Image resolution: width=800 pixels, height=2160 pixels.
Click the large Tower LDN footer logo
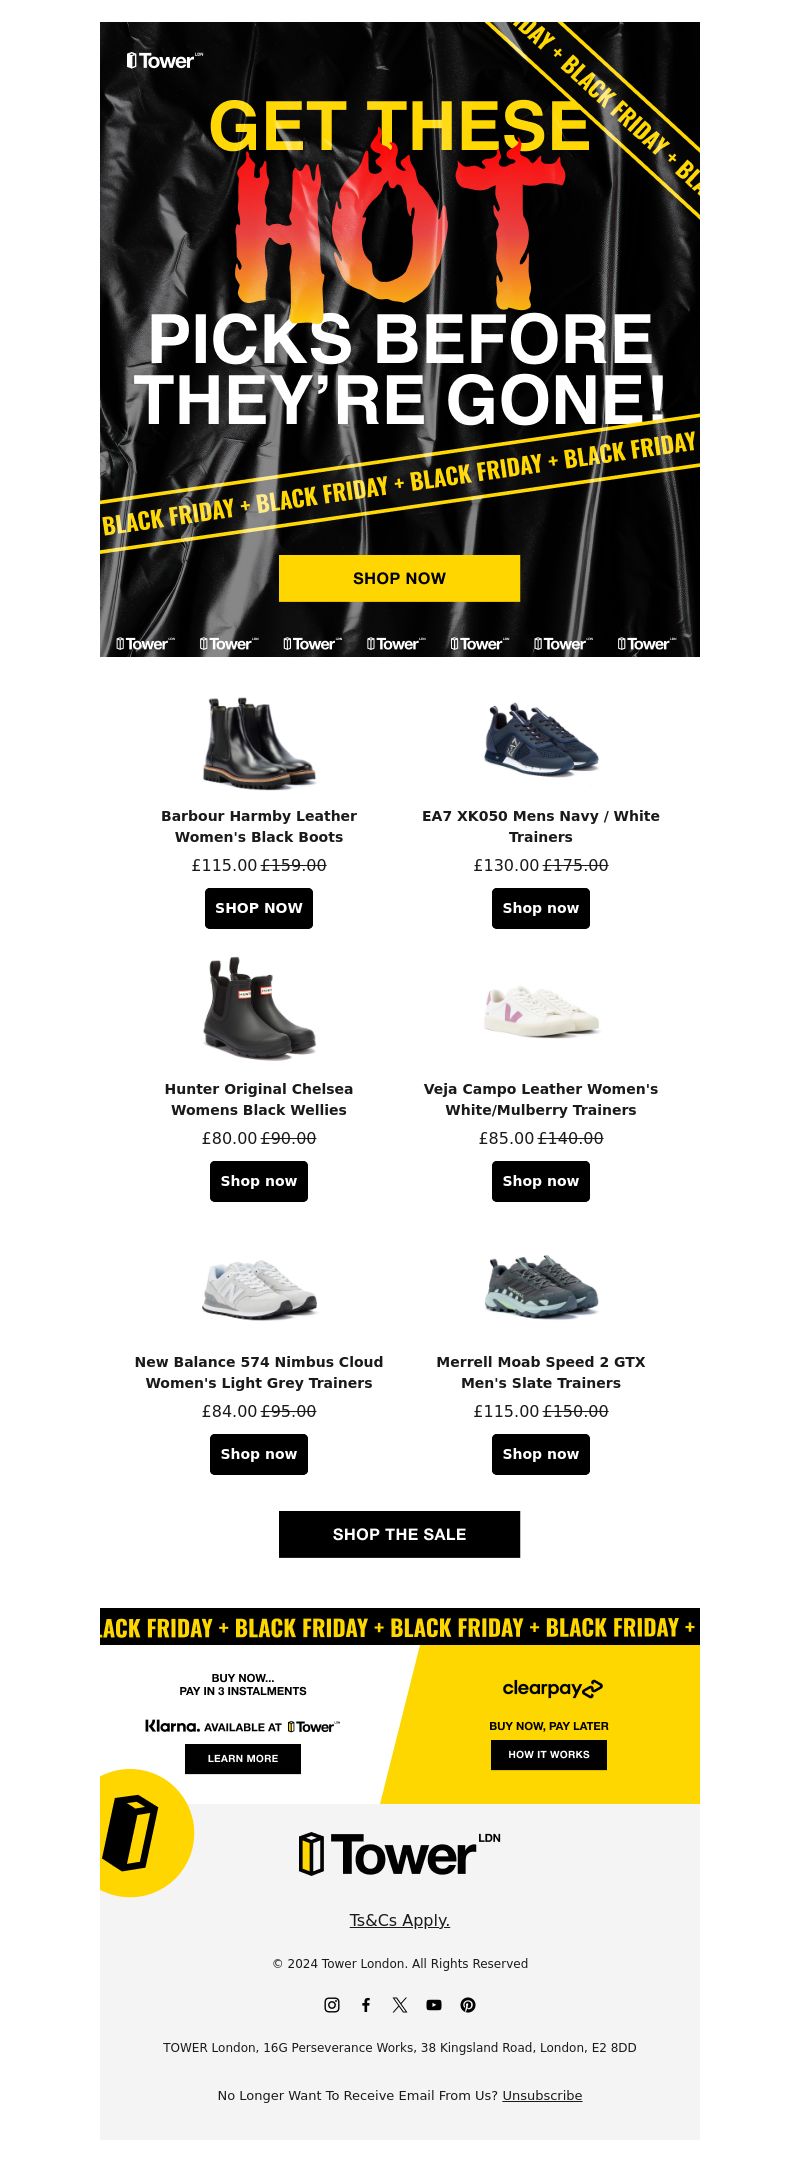click(x=400, y=1854)
